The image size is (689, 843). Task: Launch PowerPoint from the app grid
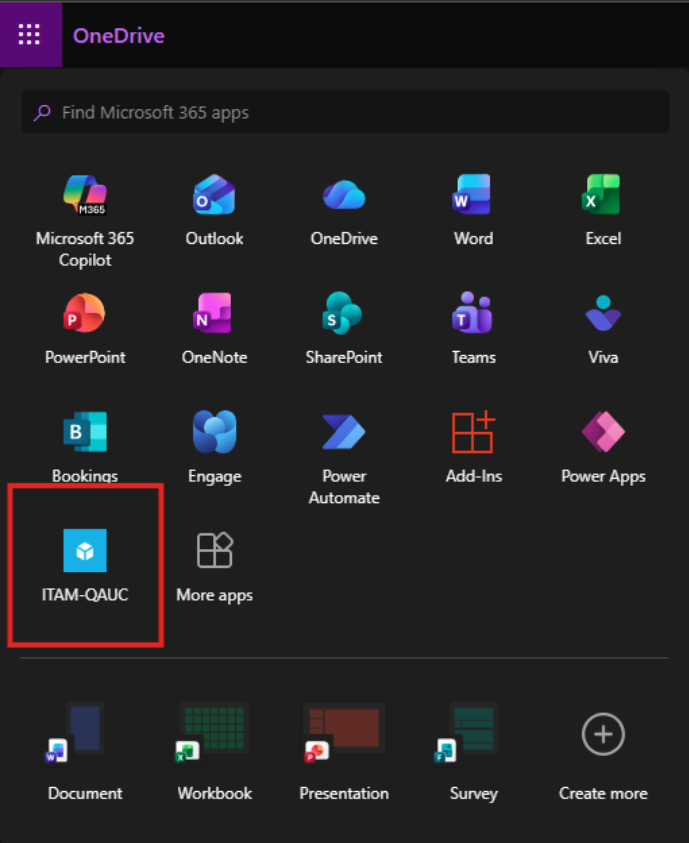[85, 315]
